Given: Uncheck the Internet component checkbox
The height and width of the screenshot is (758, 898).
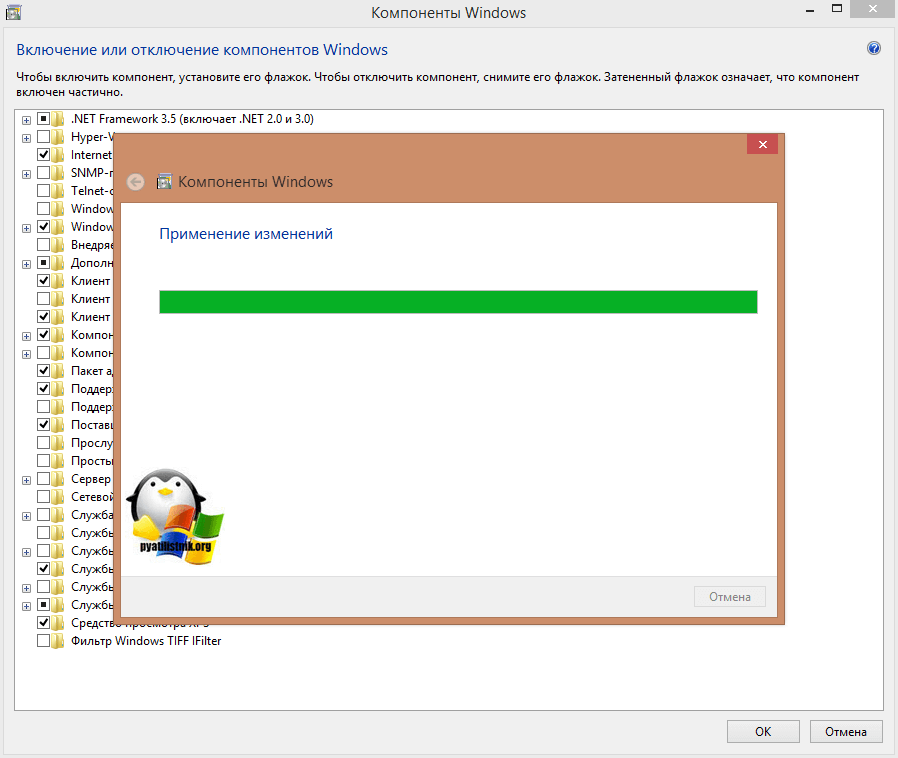Looking at the screenshot, I should pos(44,155).
